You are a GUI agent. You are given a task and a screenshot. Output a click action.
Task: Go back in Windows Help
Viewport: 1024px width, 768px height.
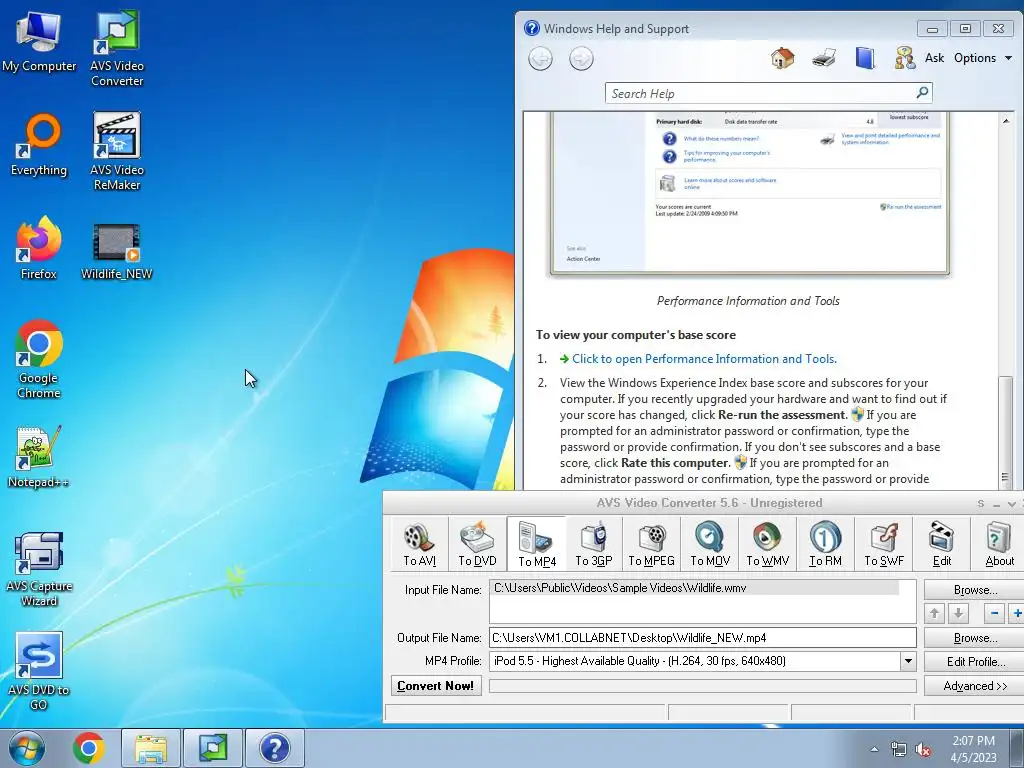click(x=540, y=59)
